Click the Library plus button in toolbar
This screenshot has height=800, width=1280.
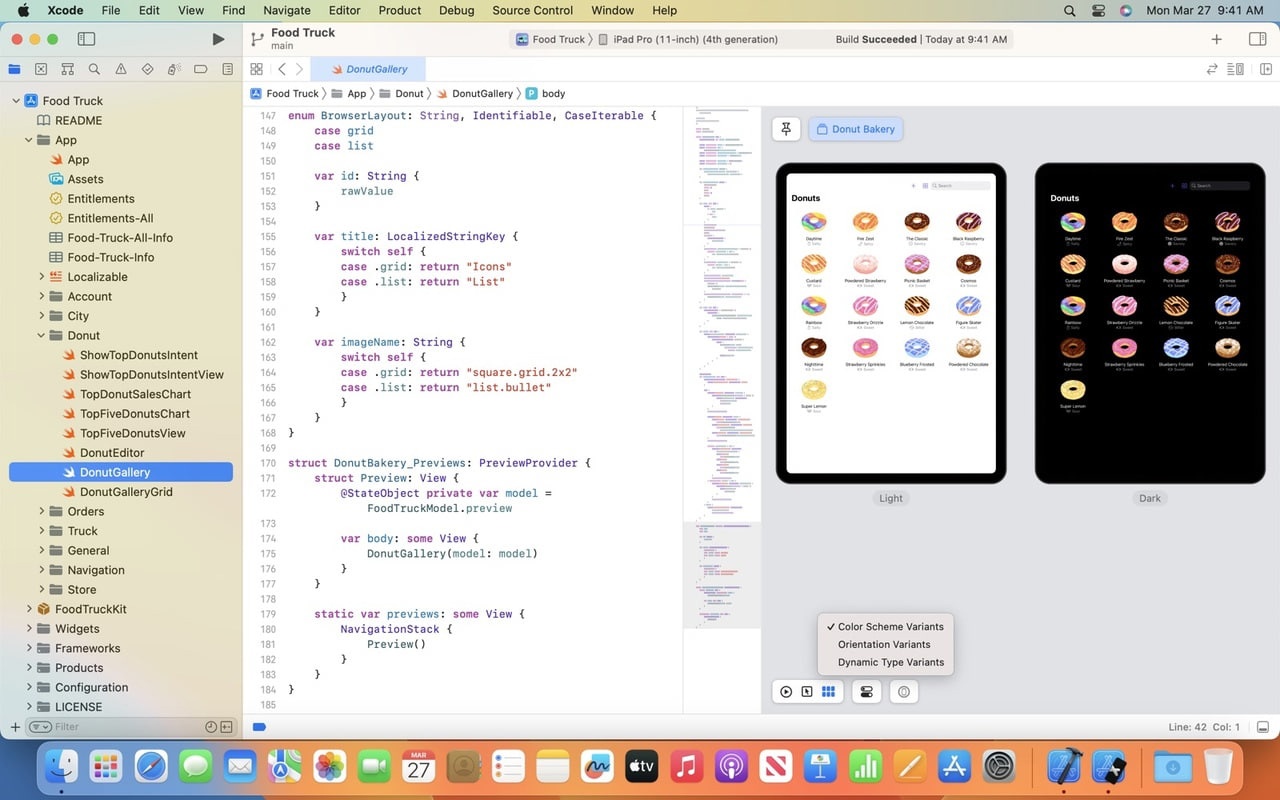tap(1216, 39)
